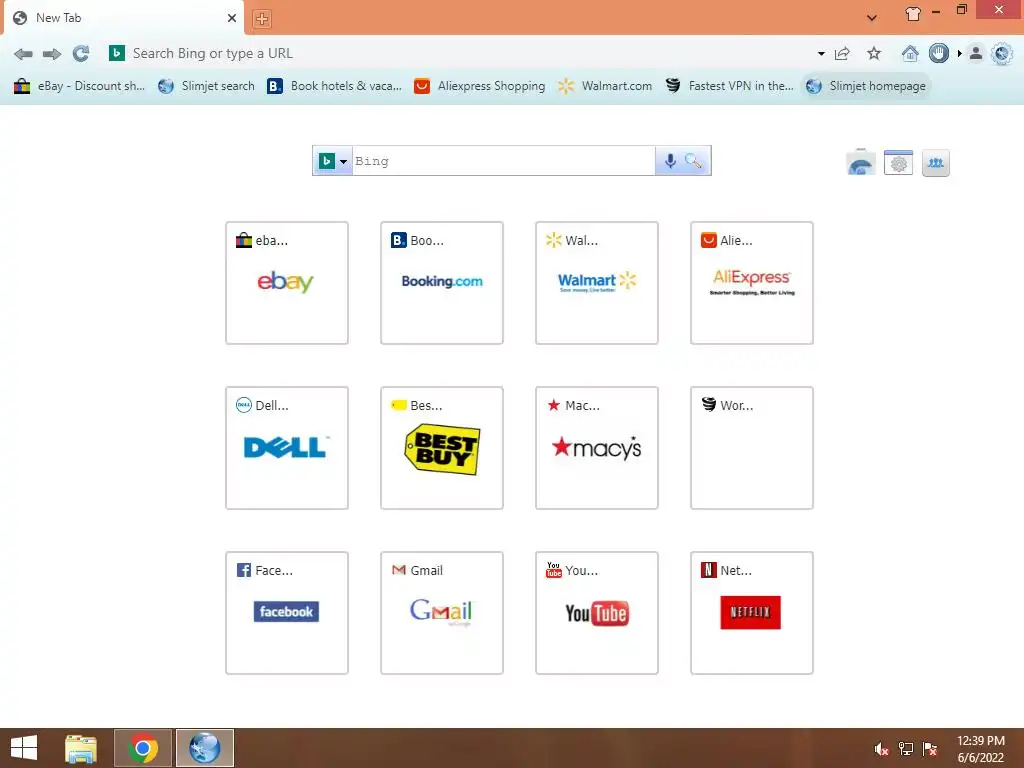Viewport: 1024px width, 768px height.
Task: Reload the page with refresh icon
Action: pyautogui.click(x=81, y=54)
